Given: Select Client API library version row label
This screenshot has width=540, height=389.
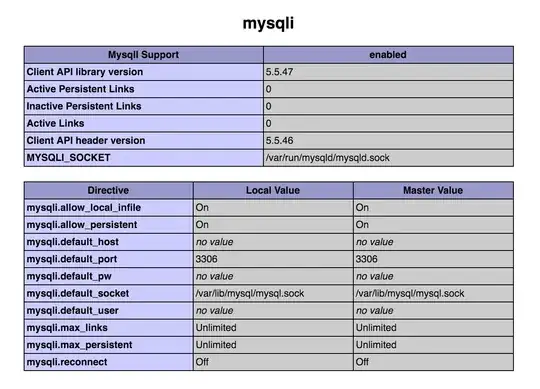Looking at the screenshot, I should point(85,72).
